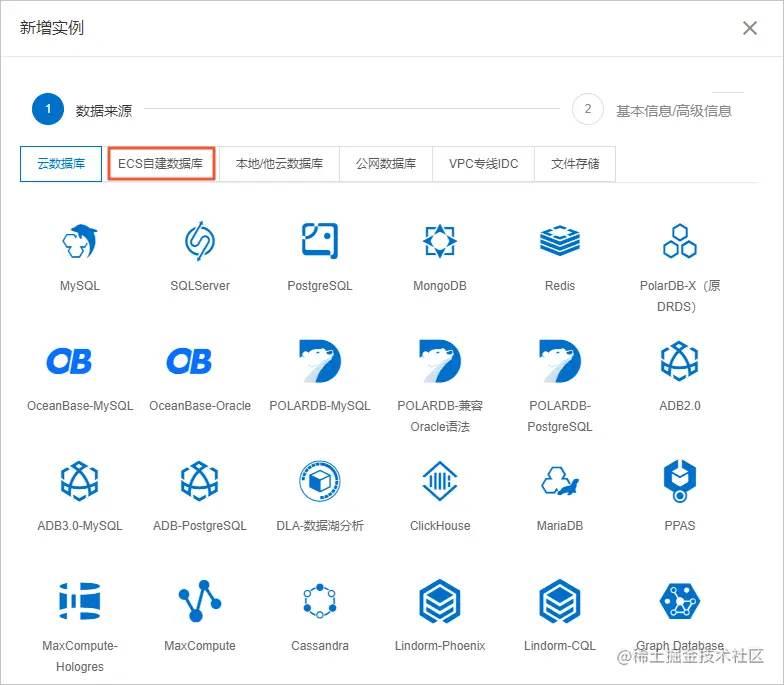Click the Lindorm-CQL label
784x685 pixels.
(x=560, y=646)
